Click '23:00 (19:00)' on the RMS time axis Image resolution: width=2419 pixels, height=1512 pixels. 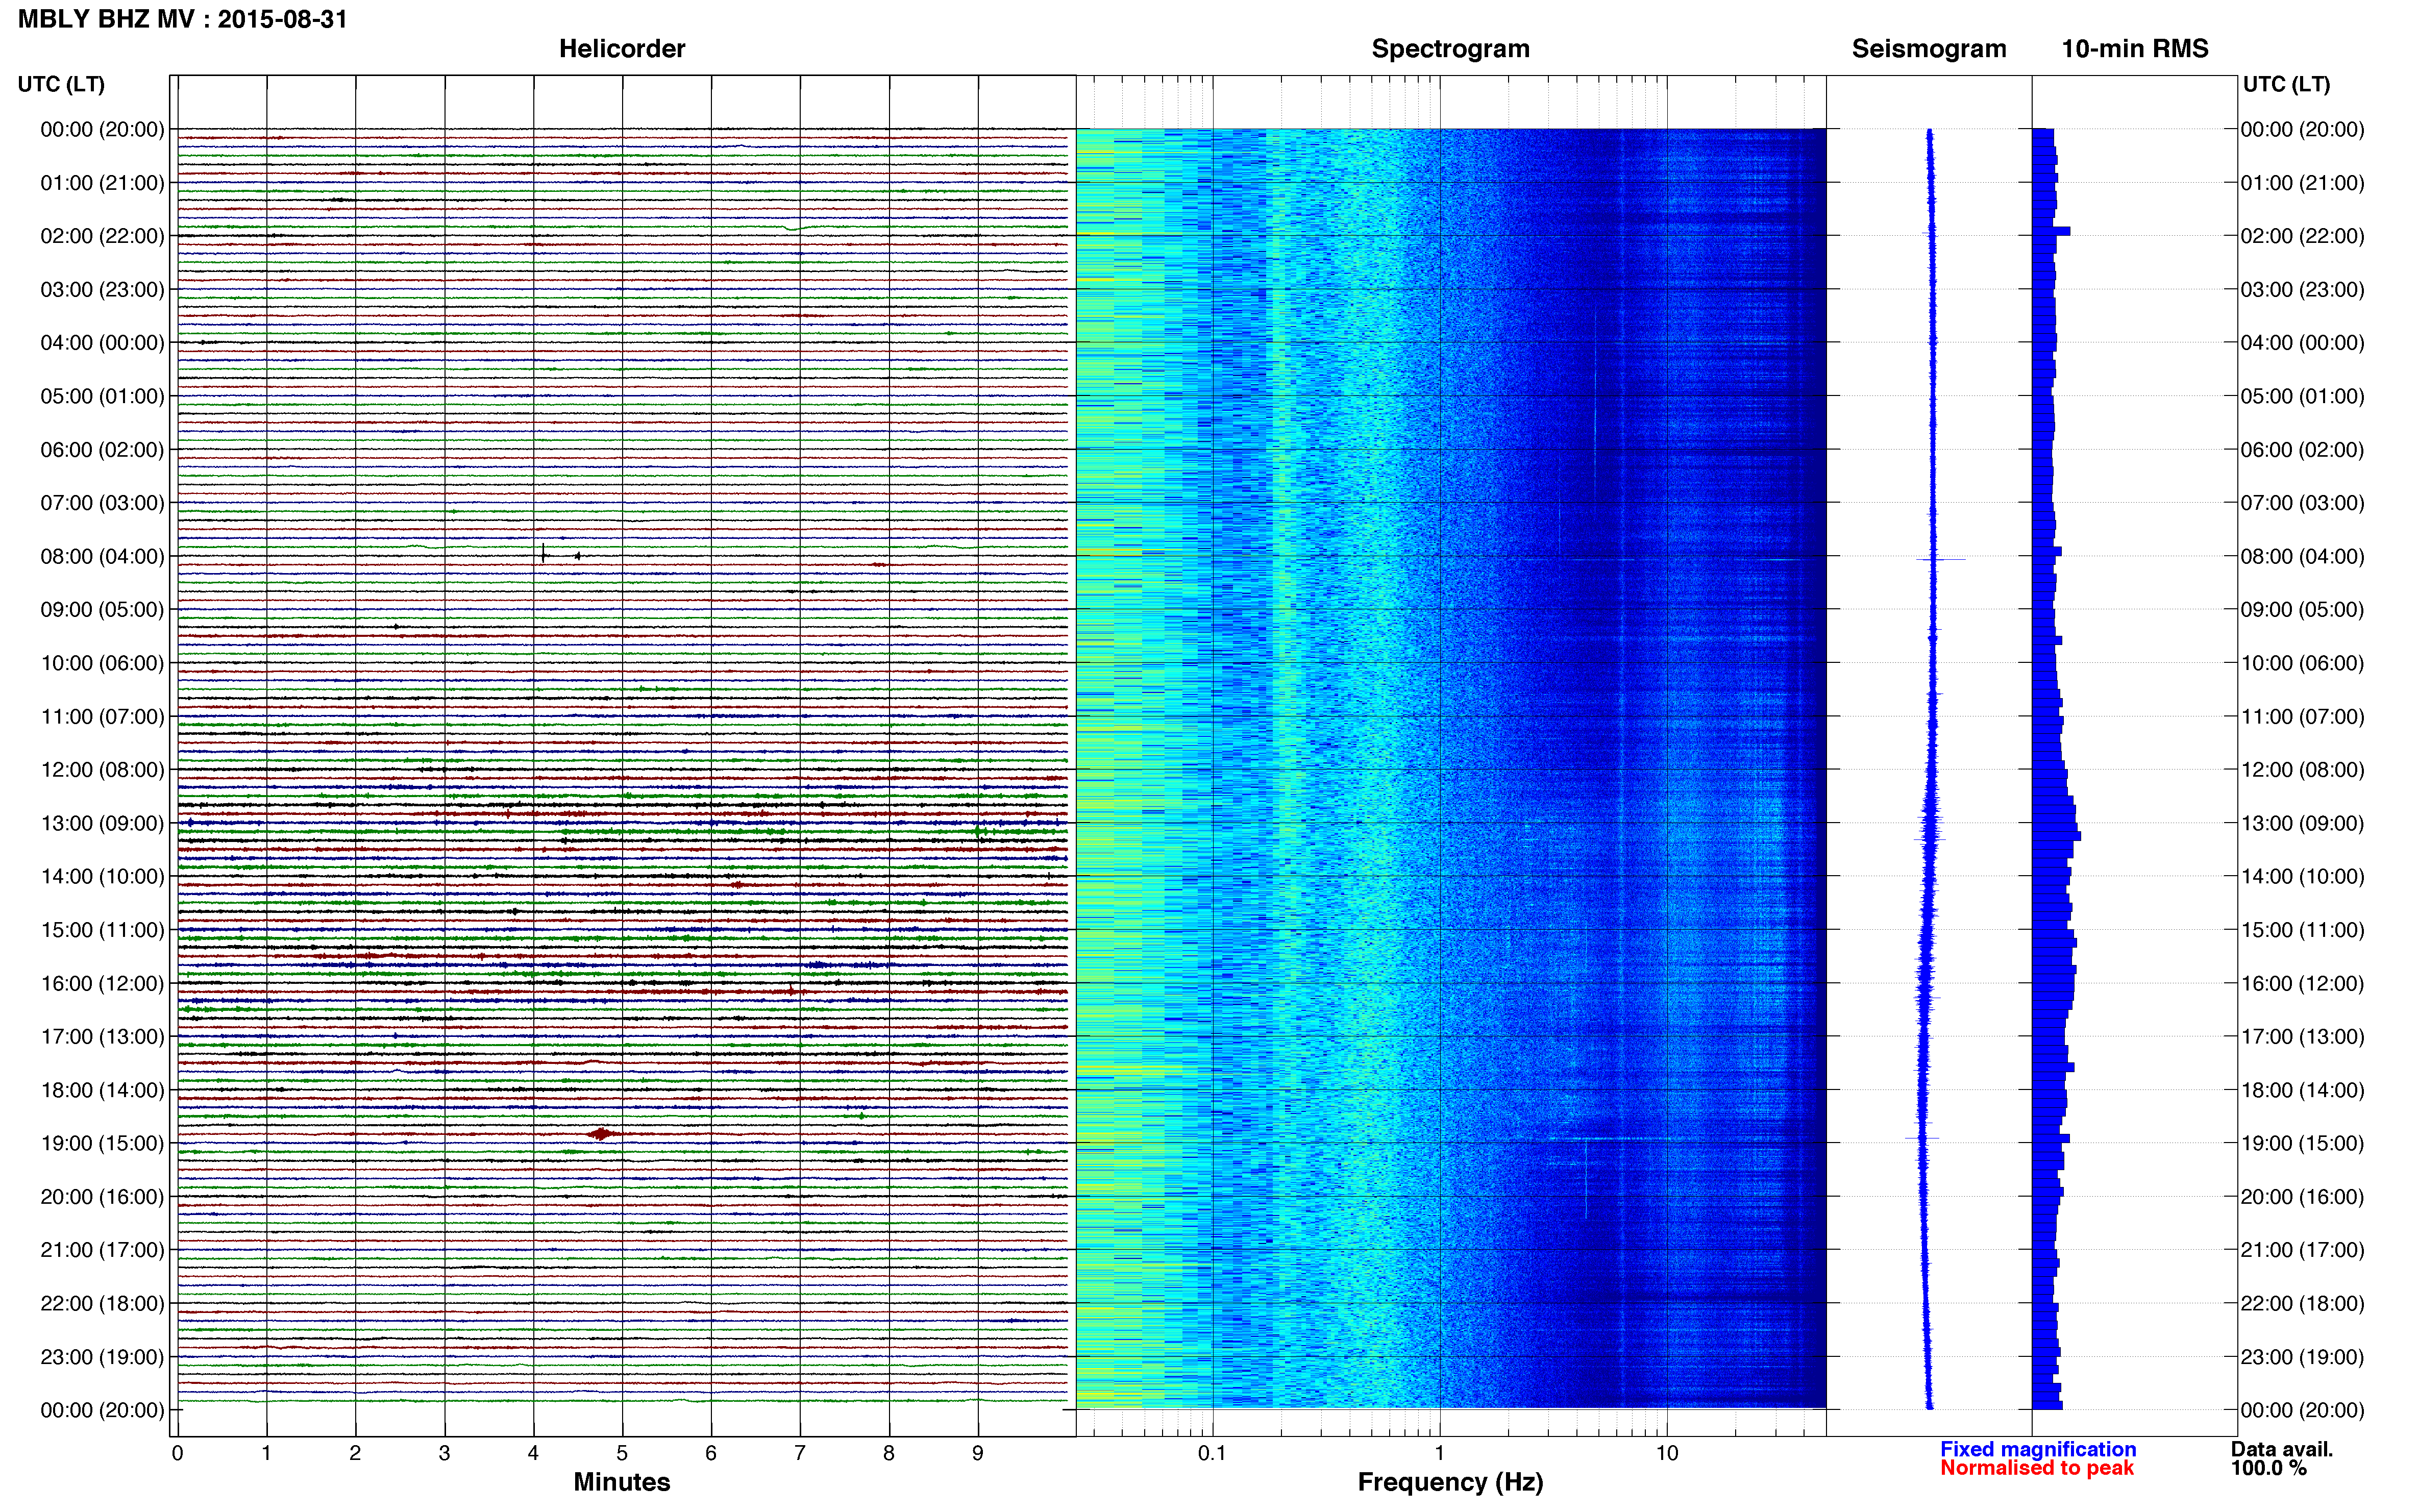coord(2302,1357)
